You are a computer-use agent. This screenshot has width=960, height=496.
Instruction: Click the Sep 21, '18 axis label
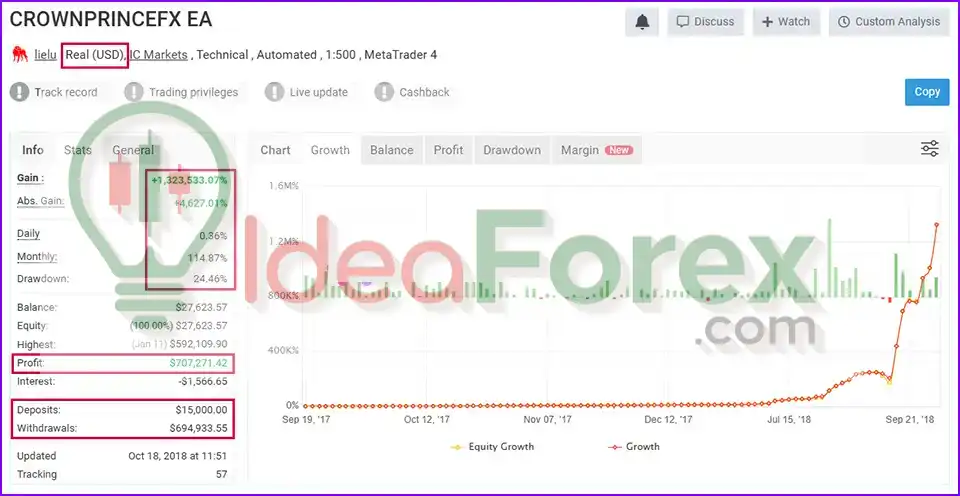click(x=909, y=420)
